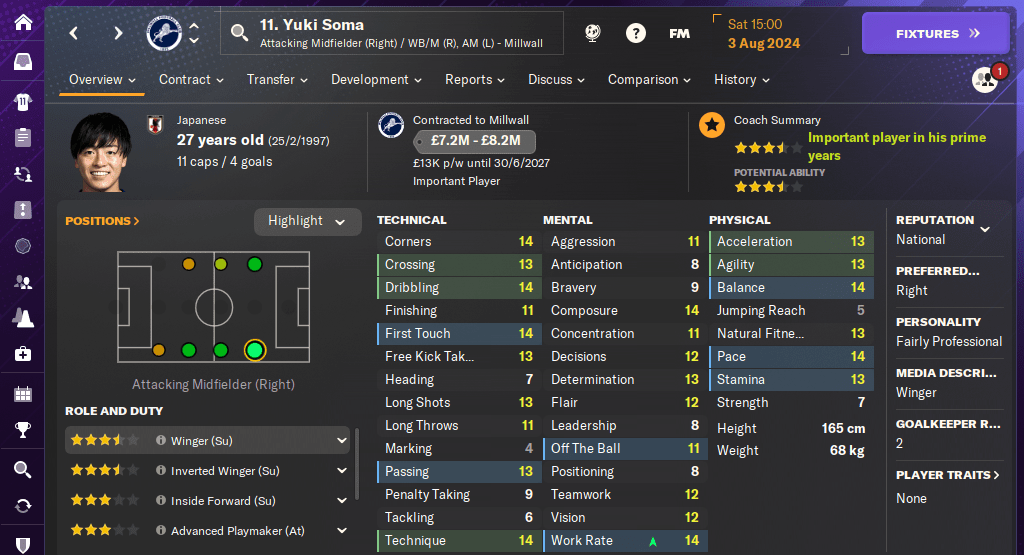The width and height of the screenshot is (1024, 555).
Task: Expand the Inverted Winger (Su) role chevron
Action: coord(342,470)
